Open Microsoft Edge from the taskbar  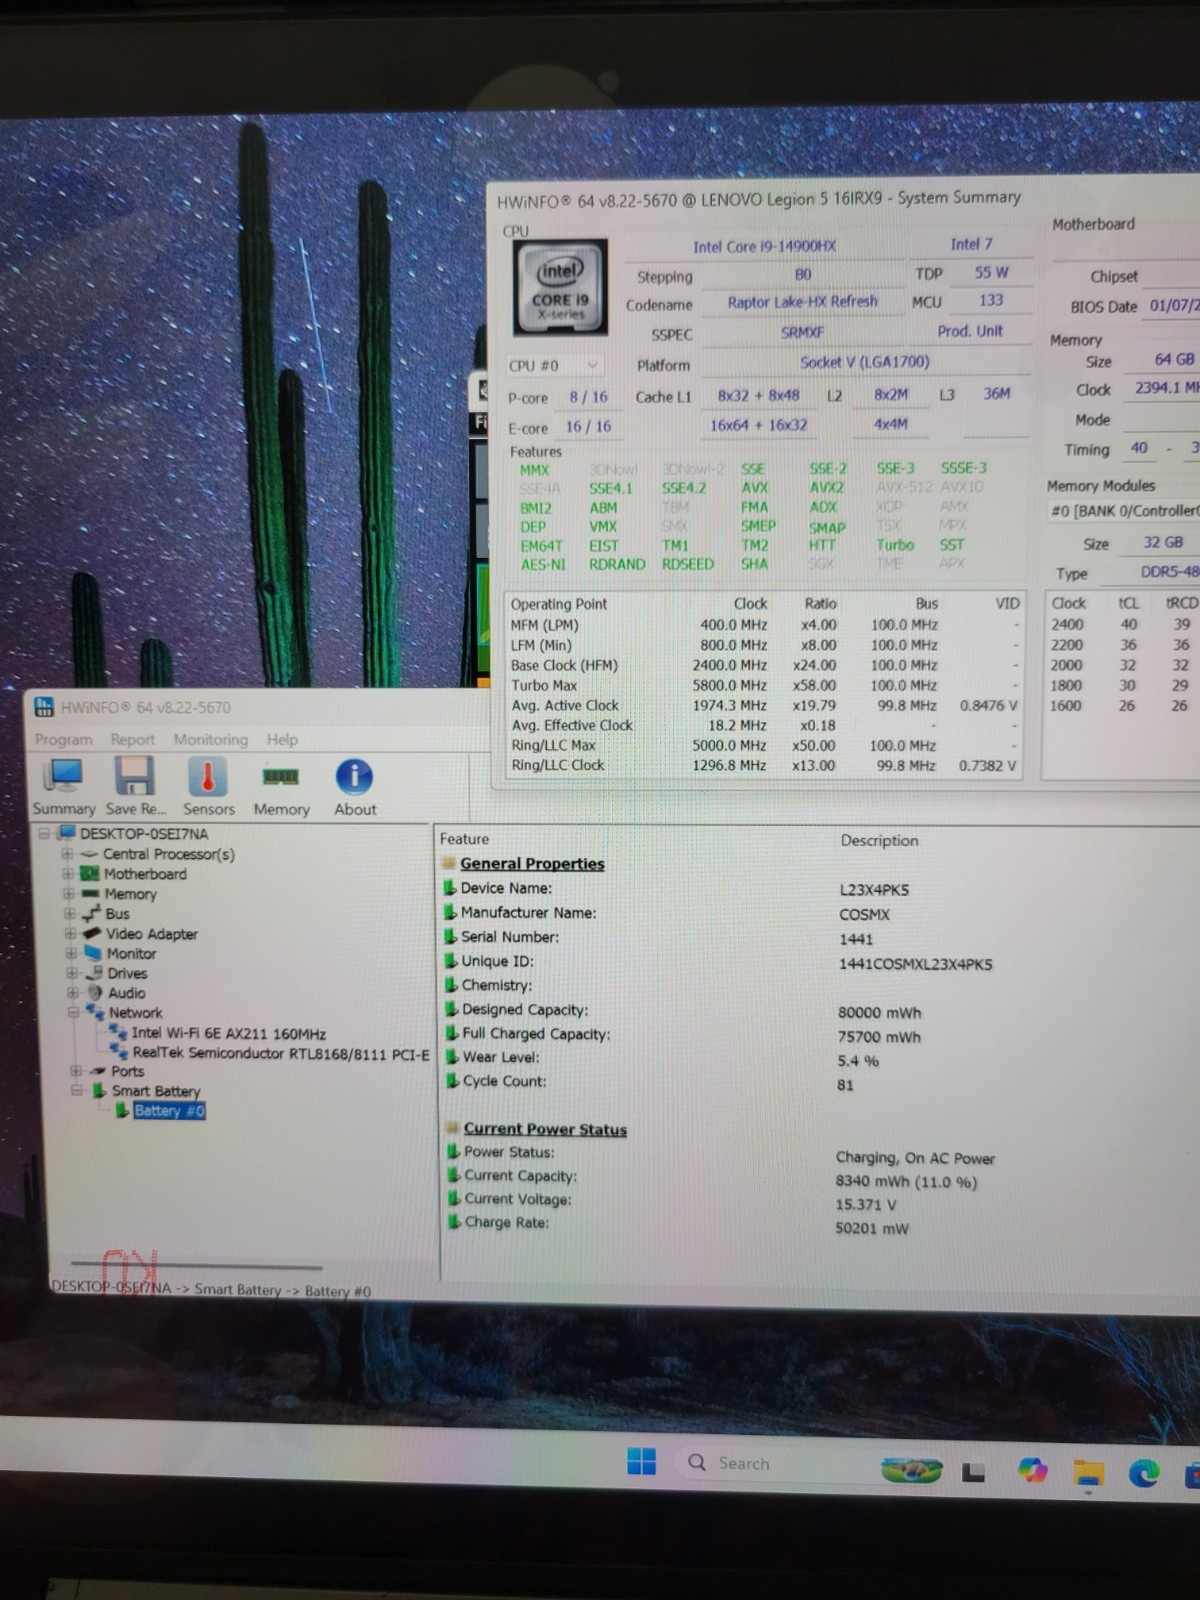(1143, 1473)
